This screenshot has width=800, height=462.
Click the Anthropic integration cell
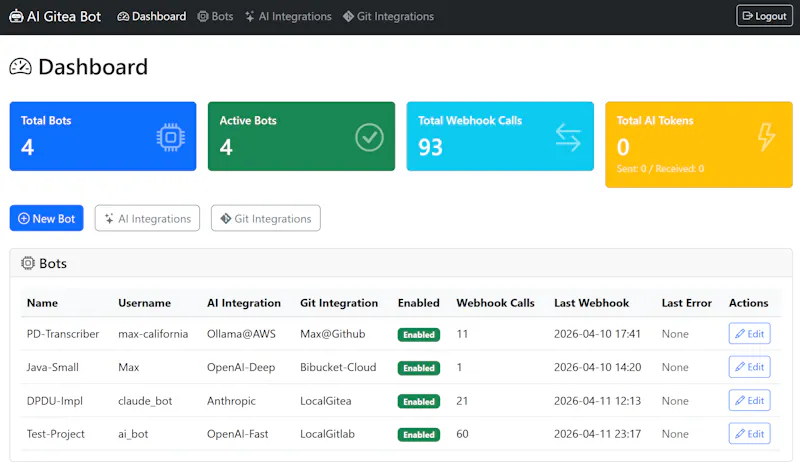tap(231, 401)
